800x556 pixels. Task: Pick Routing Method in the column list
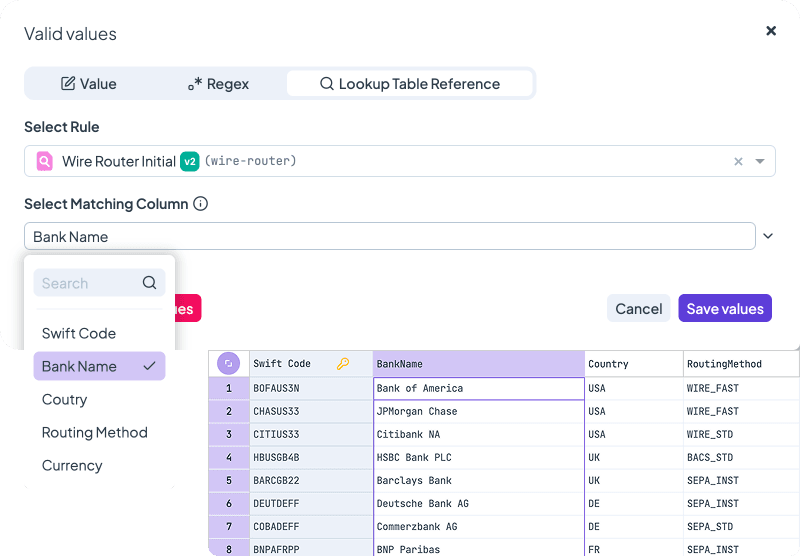[x=94, y=432]
